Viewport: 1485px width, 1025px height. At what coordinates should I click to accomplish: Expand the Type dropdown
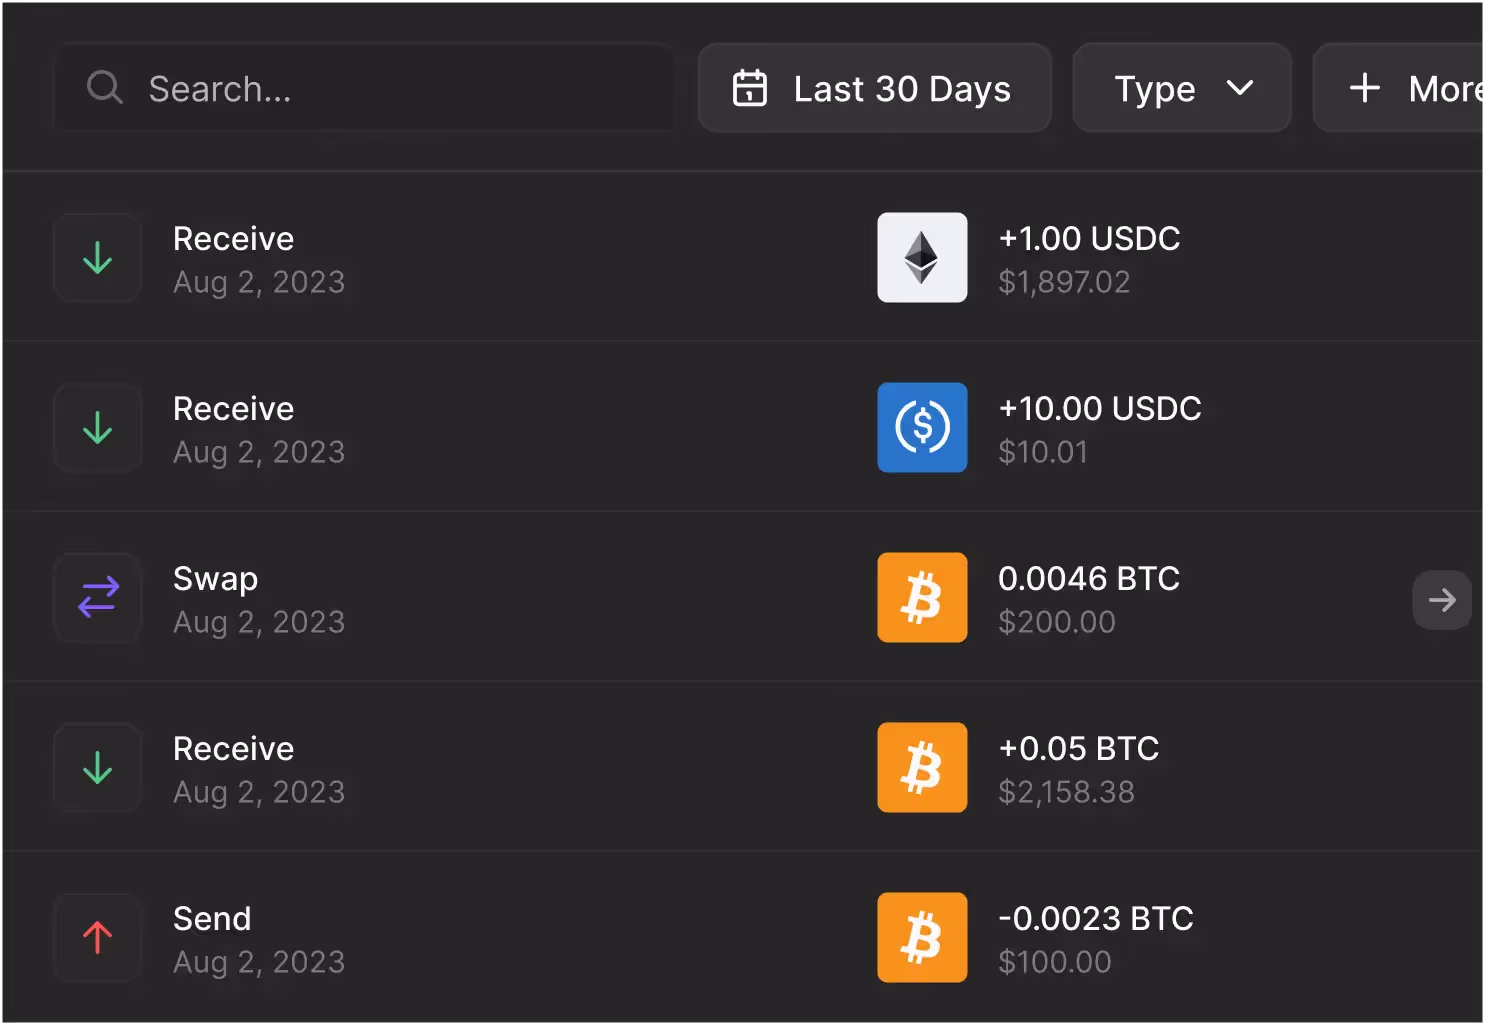pos(1181,89)
